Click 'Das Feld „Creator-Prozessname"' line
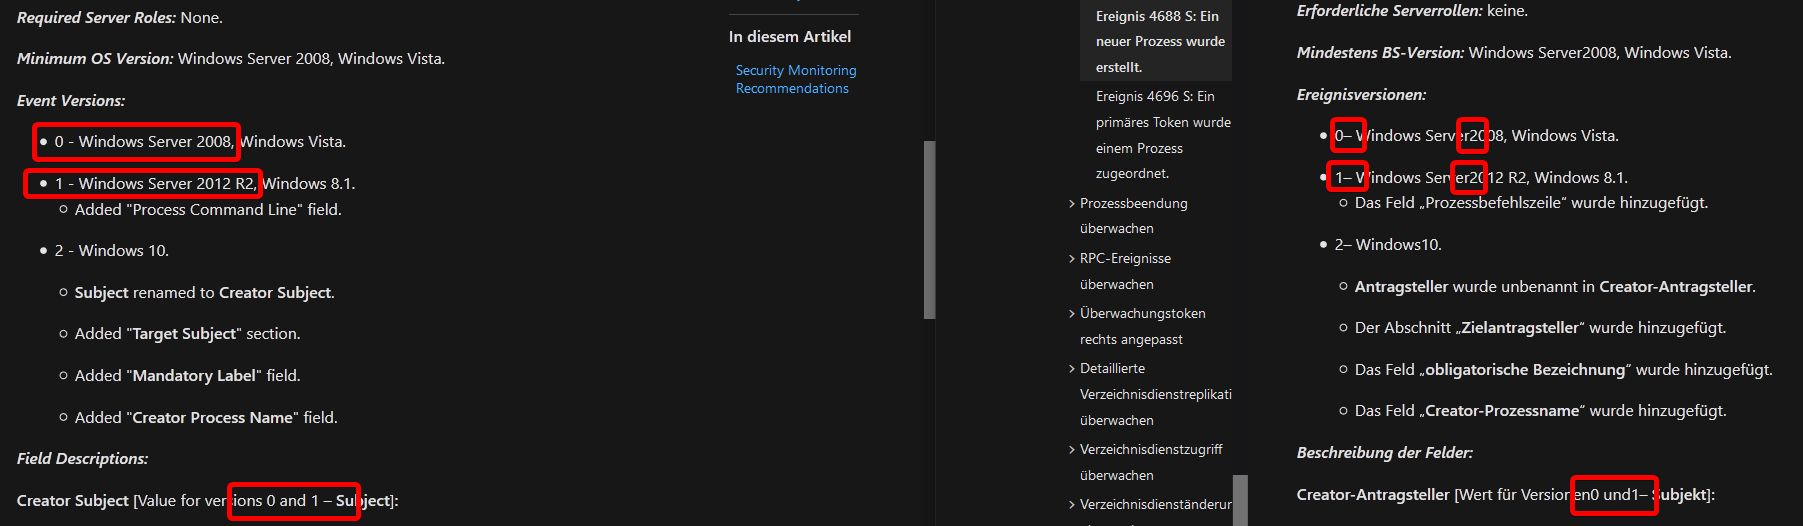 click(1541, 411)
